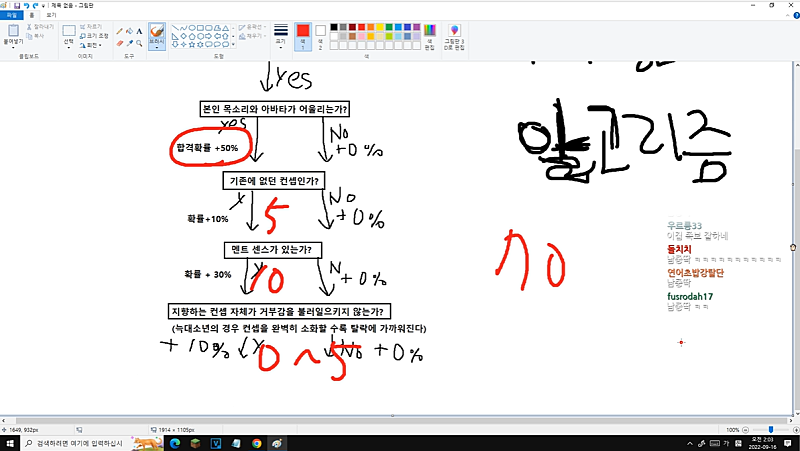Click the Undo arrow in quick access toolbar
This screenshot has height=451, width=800.
(26, 5)
